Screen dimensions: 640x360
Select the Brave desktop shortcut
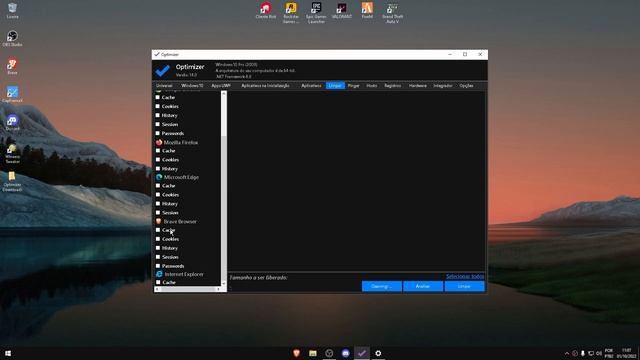coord(12,67)
